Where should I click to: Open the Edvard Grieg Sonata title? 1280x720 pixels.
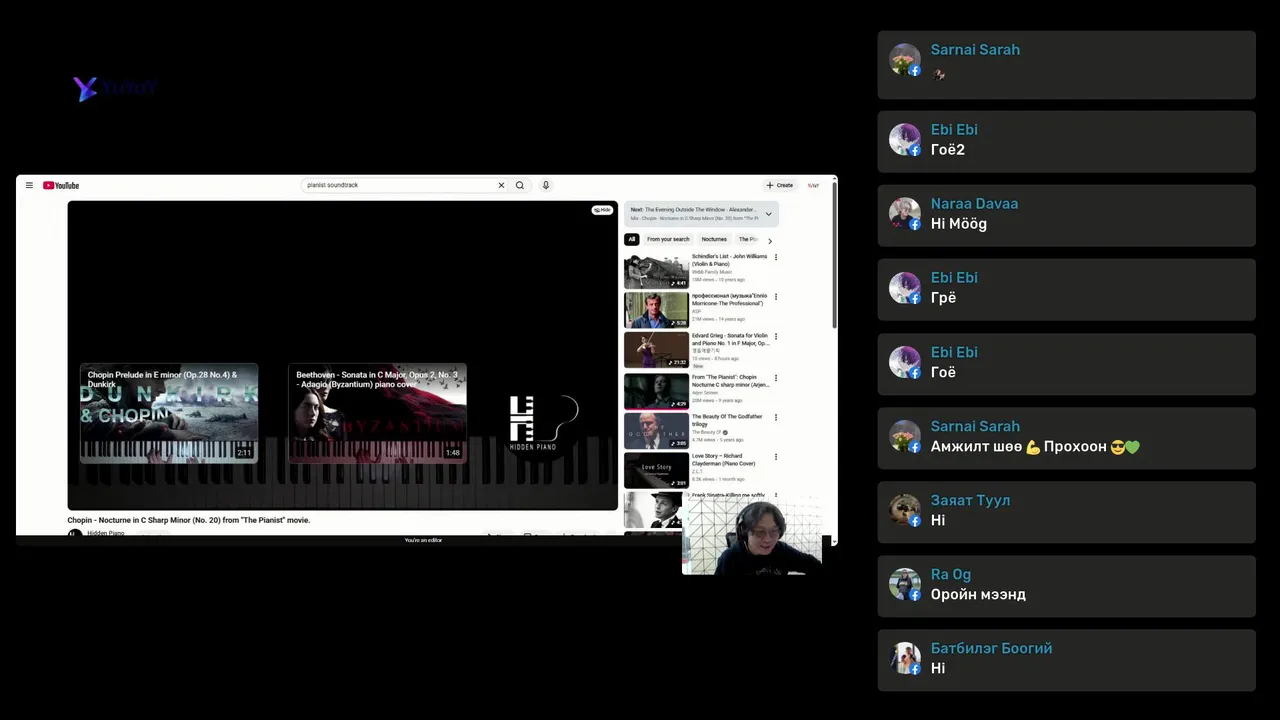pos(730,339)
